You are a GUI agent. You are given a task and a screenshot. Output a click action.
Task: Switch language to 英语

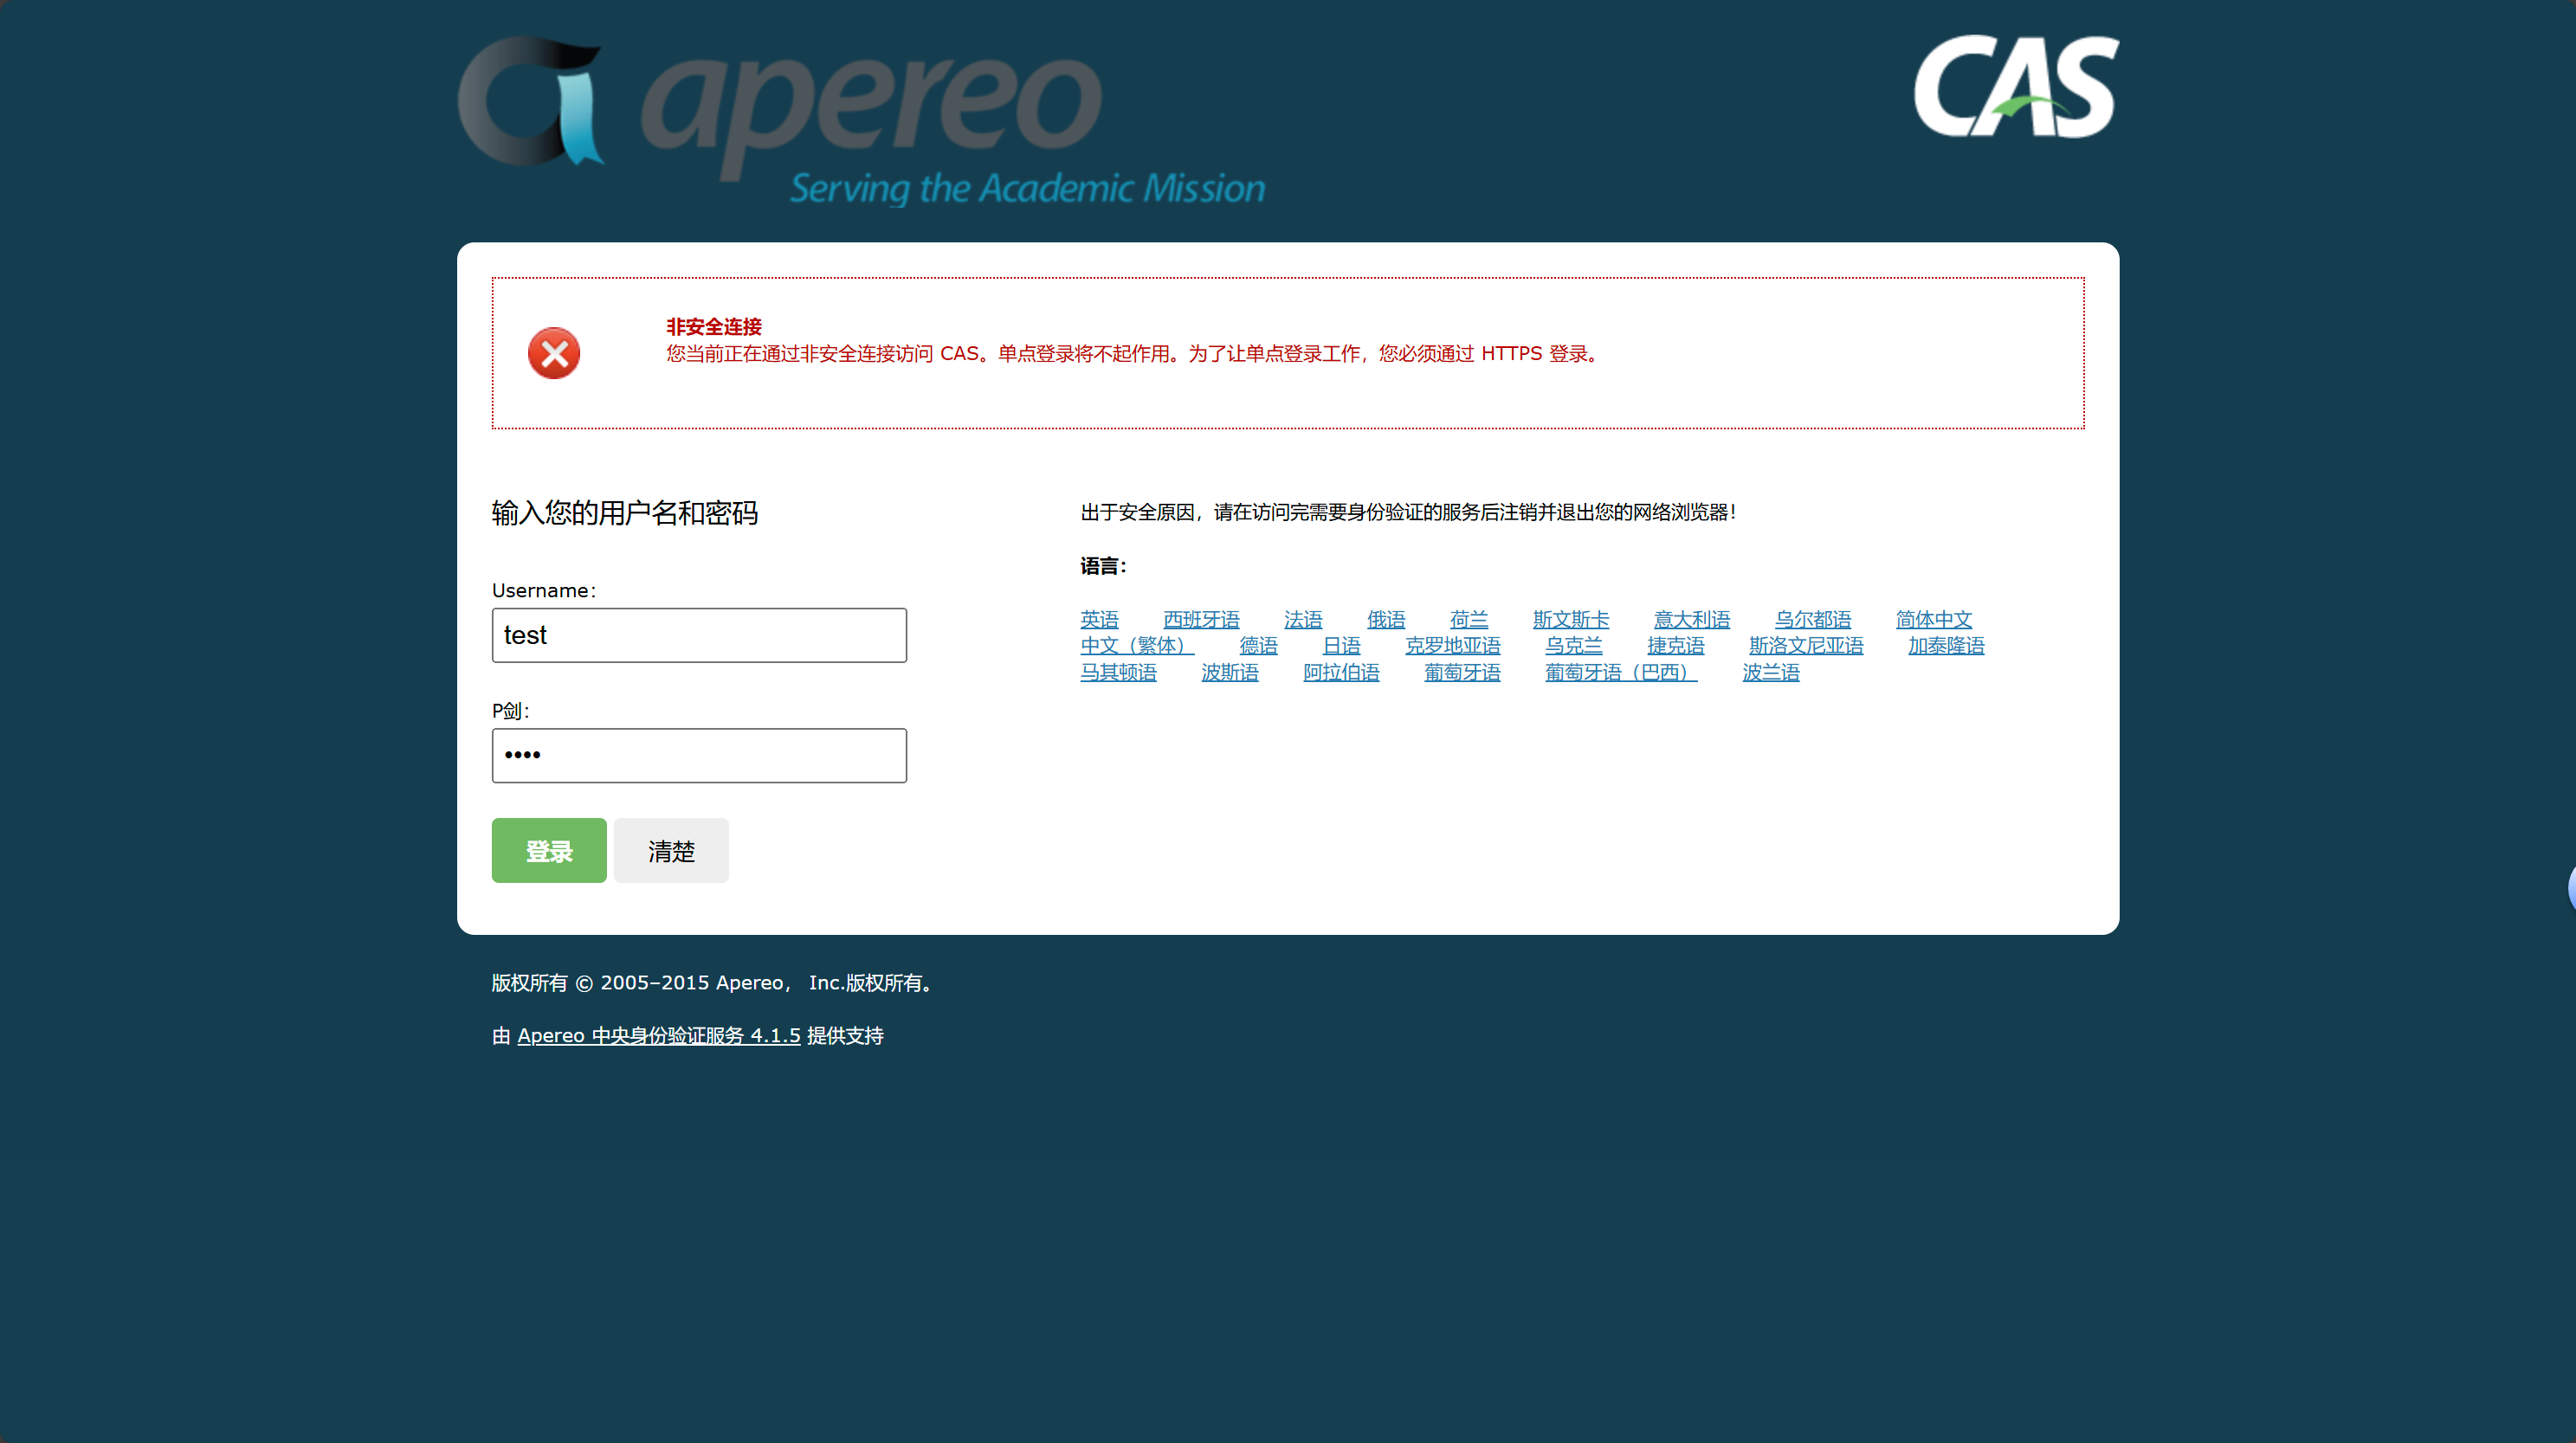(1099, 619)
